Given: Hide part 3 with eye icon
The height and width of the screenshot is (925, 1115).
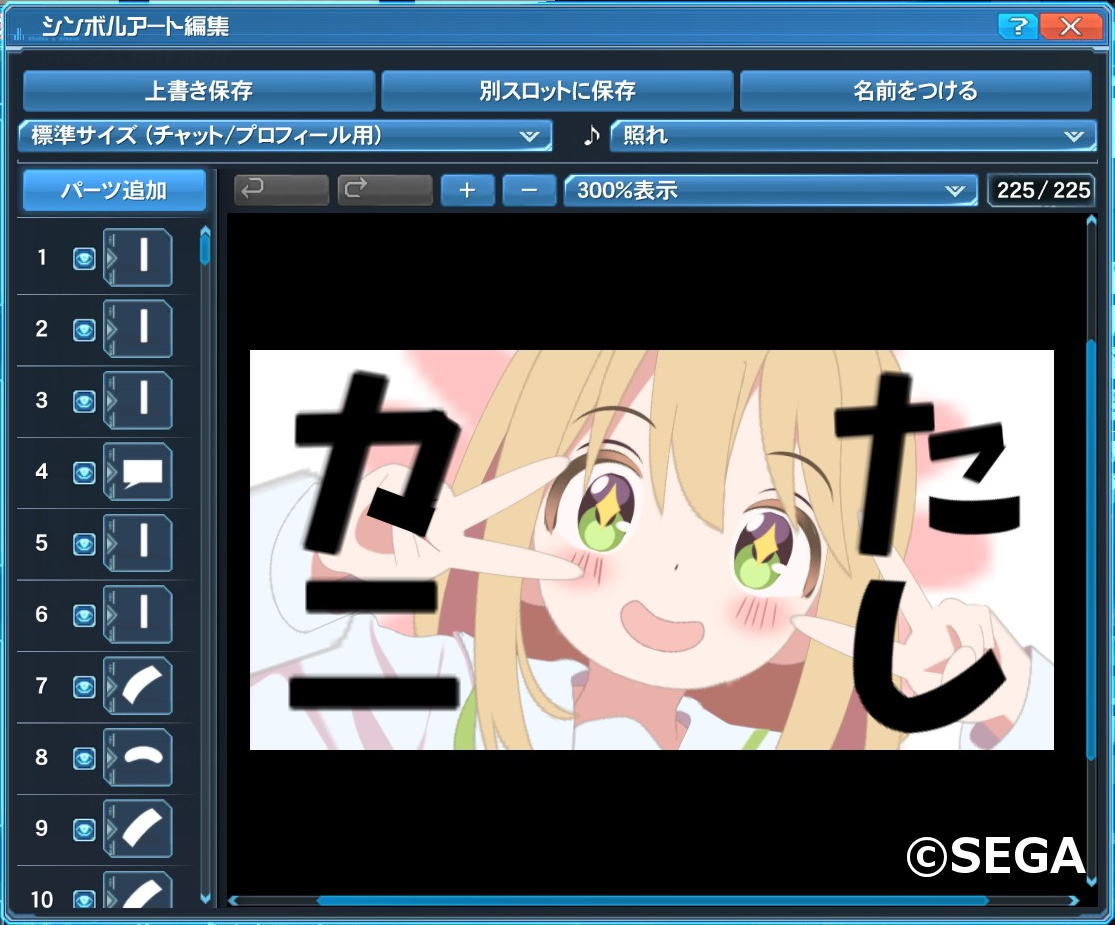Looking at the screenshot, I should [x=84, y=401].
